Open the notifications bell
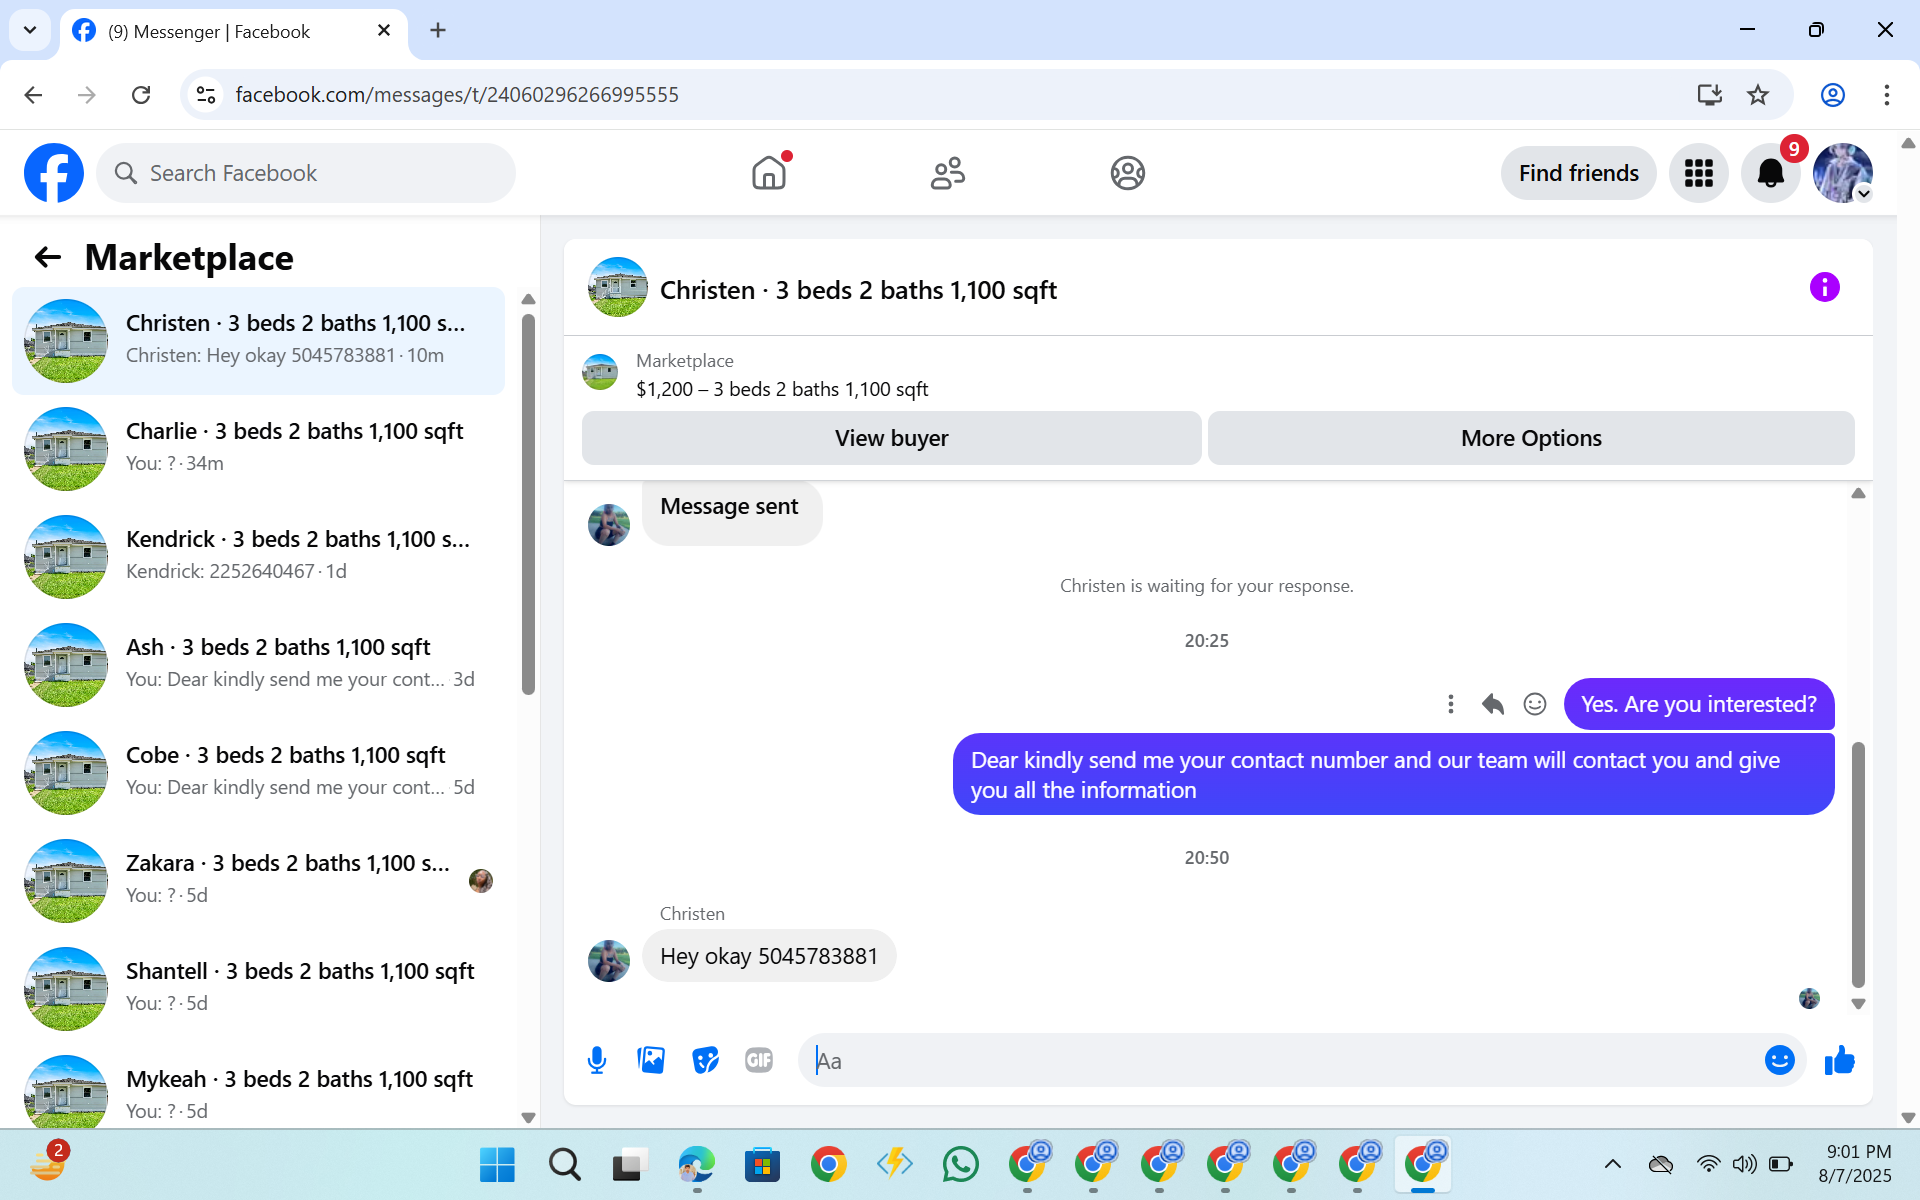Image resolution: width=1920 pixels, height=1200 pixels. tap(1771, 173)
